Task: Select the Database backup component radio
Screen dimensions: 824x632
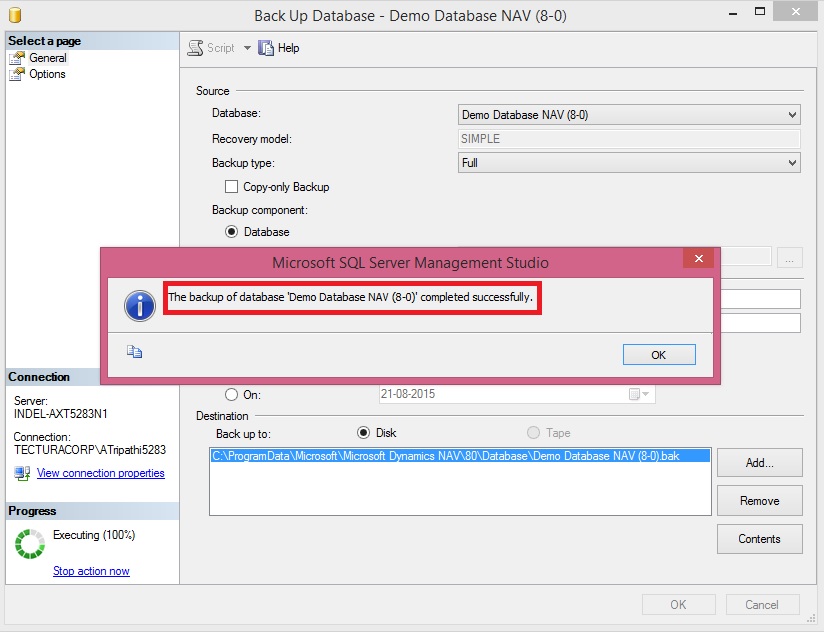Action: click(x=232, y=232)
